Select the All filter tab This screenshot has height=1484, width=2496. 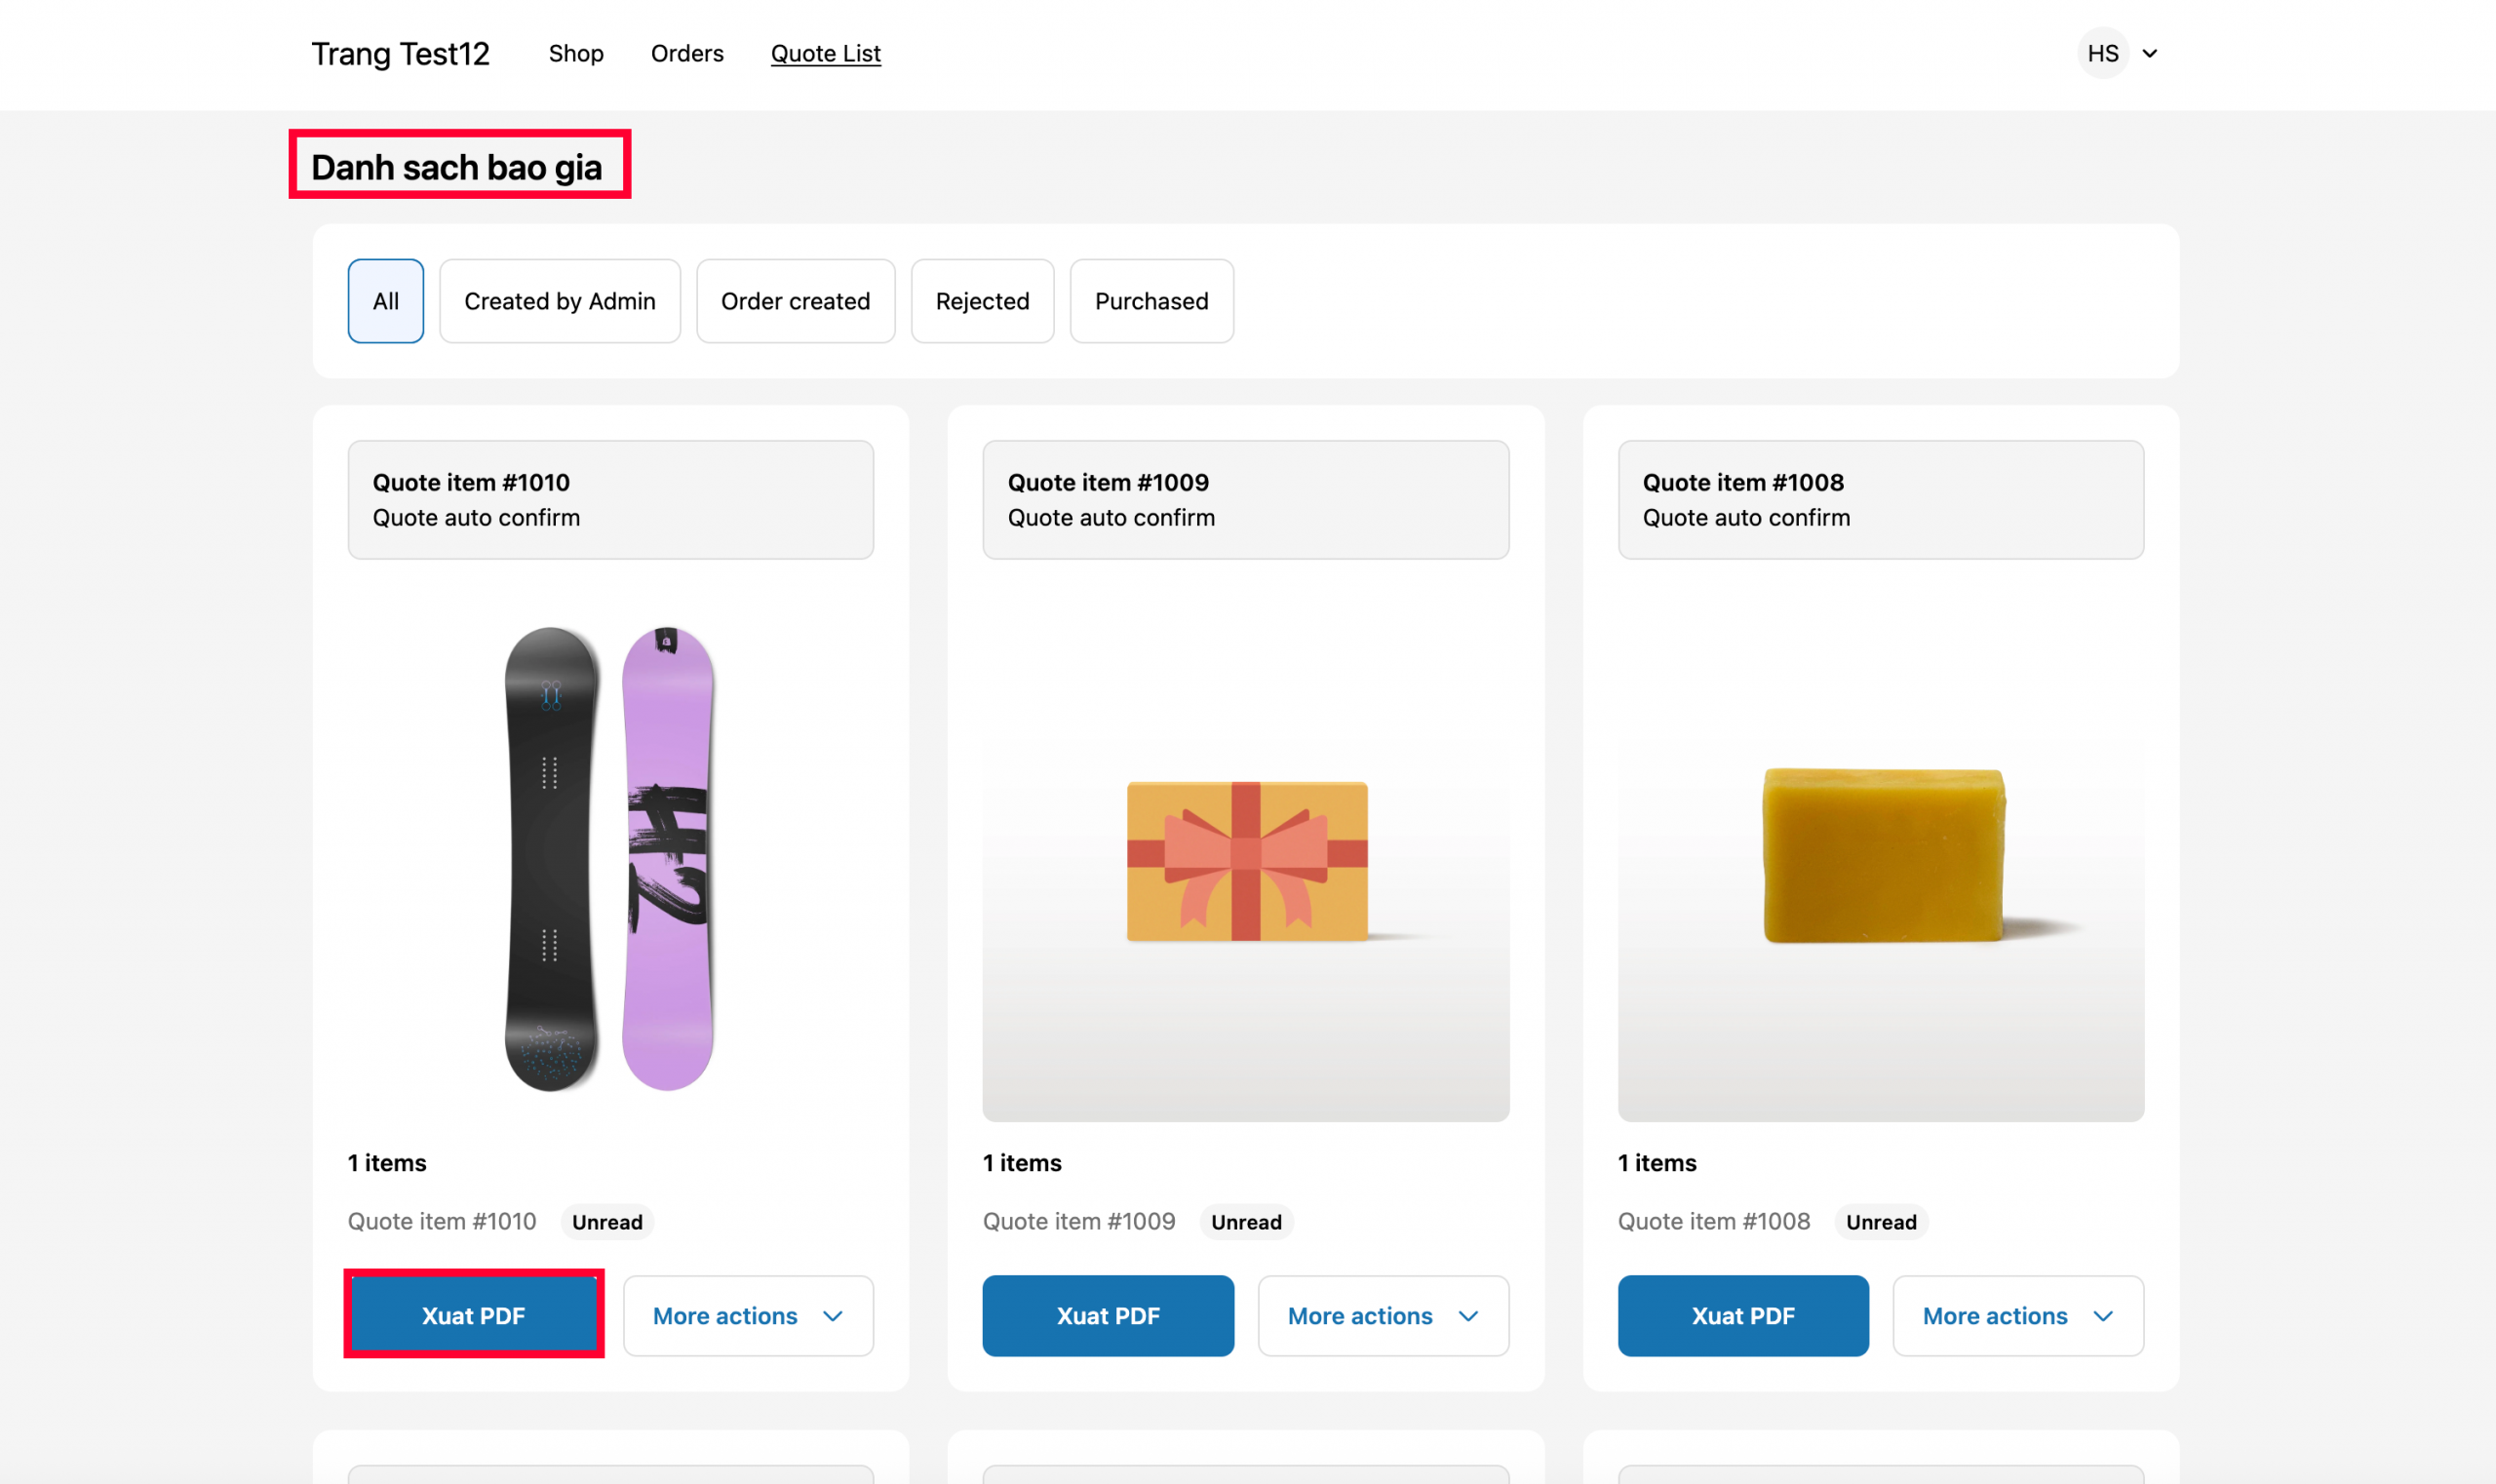385,301
